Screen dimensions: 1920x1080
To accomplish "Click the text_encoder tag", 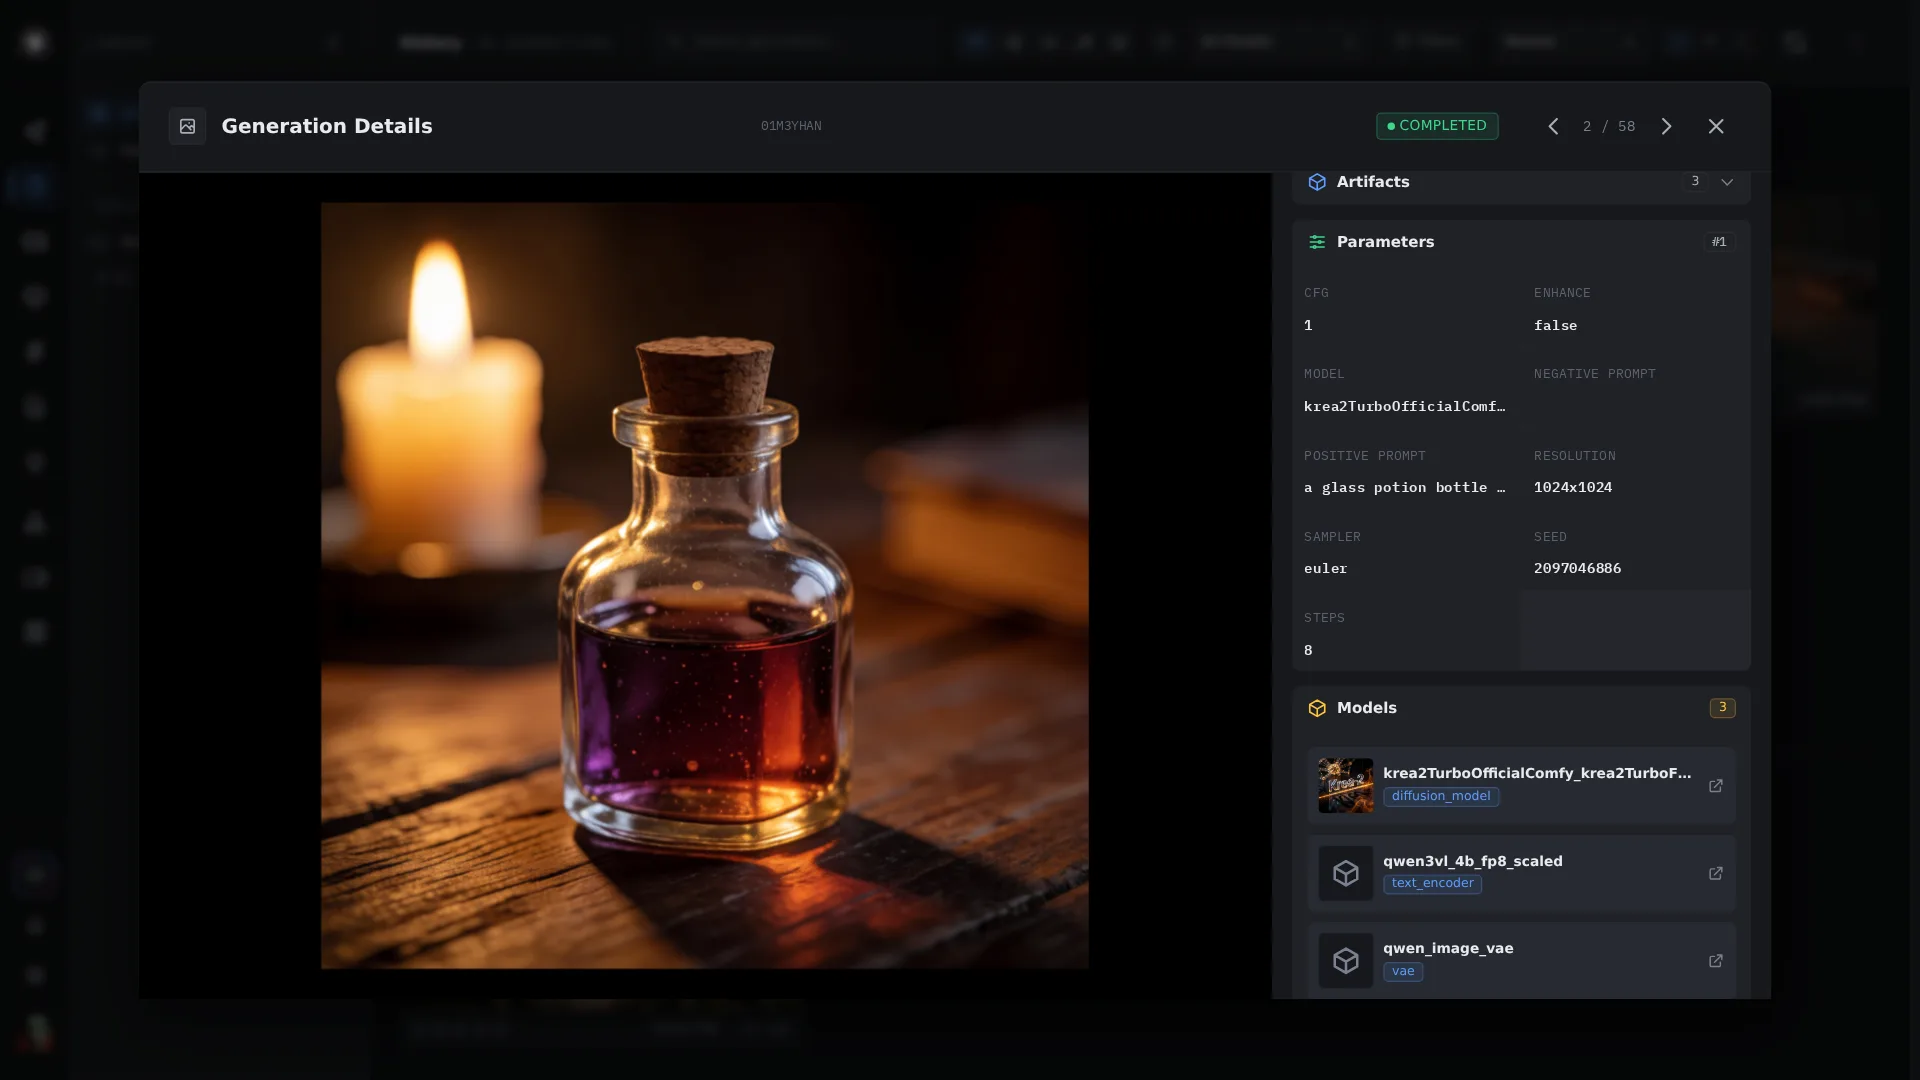I will click(1432, 884).
